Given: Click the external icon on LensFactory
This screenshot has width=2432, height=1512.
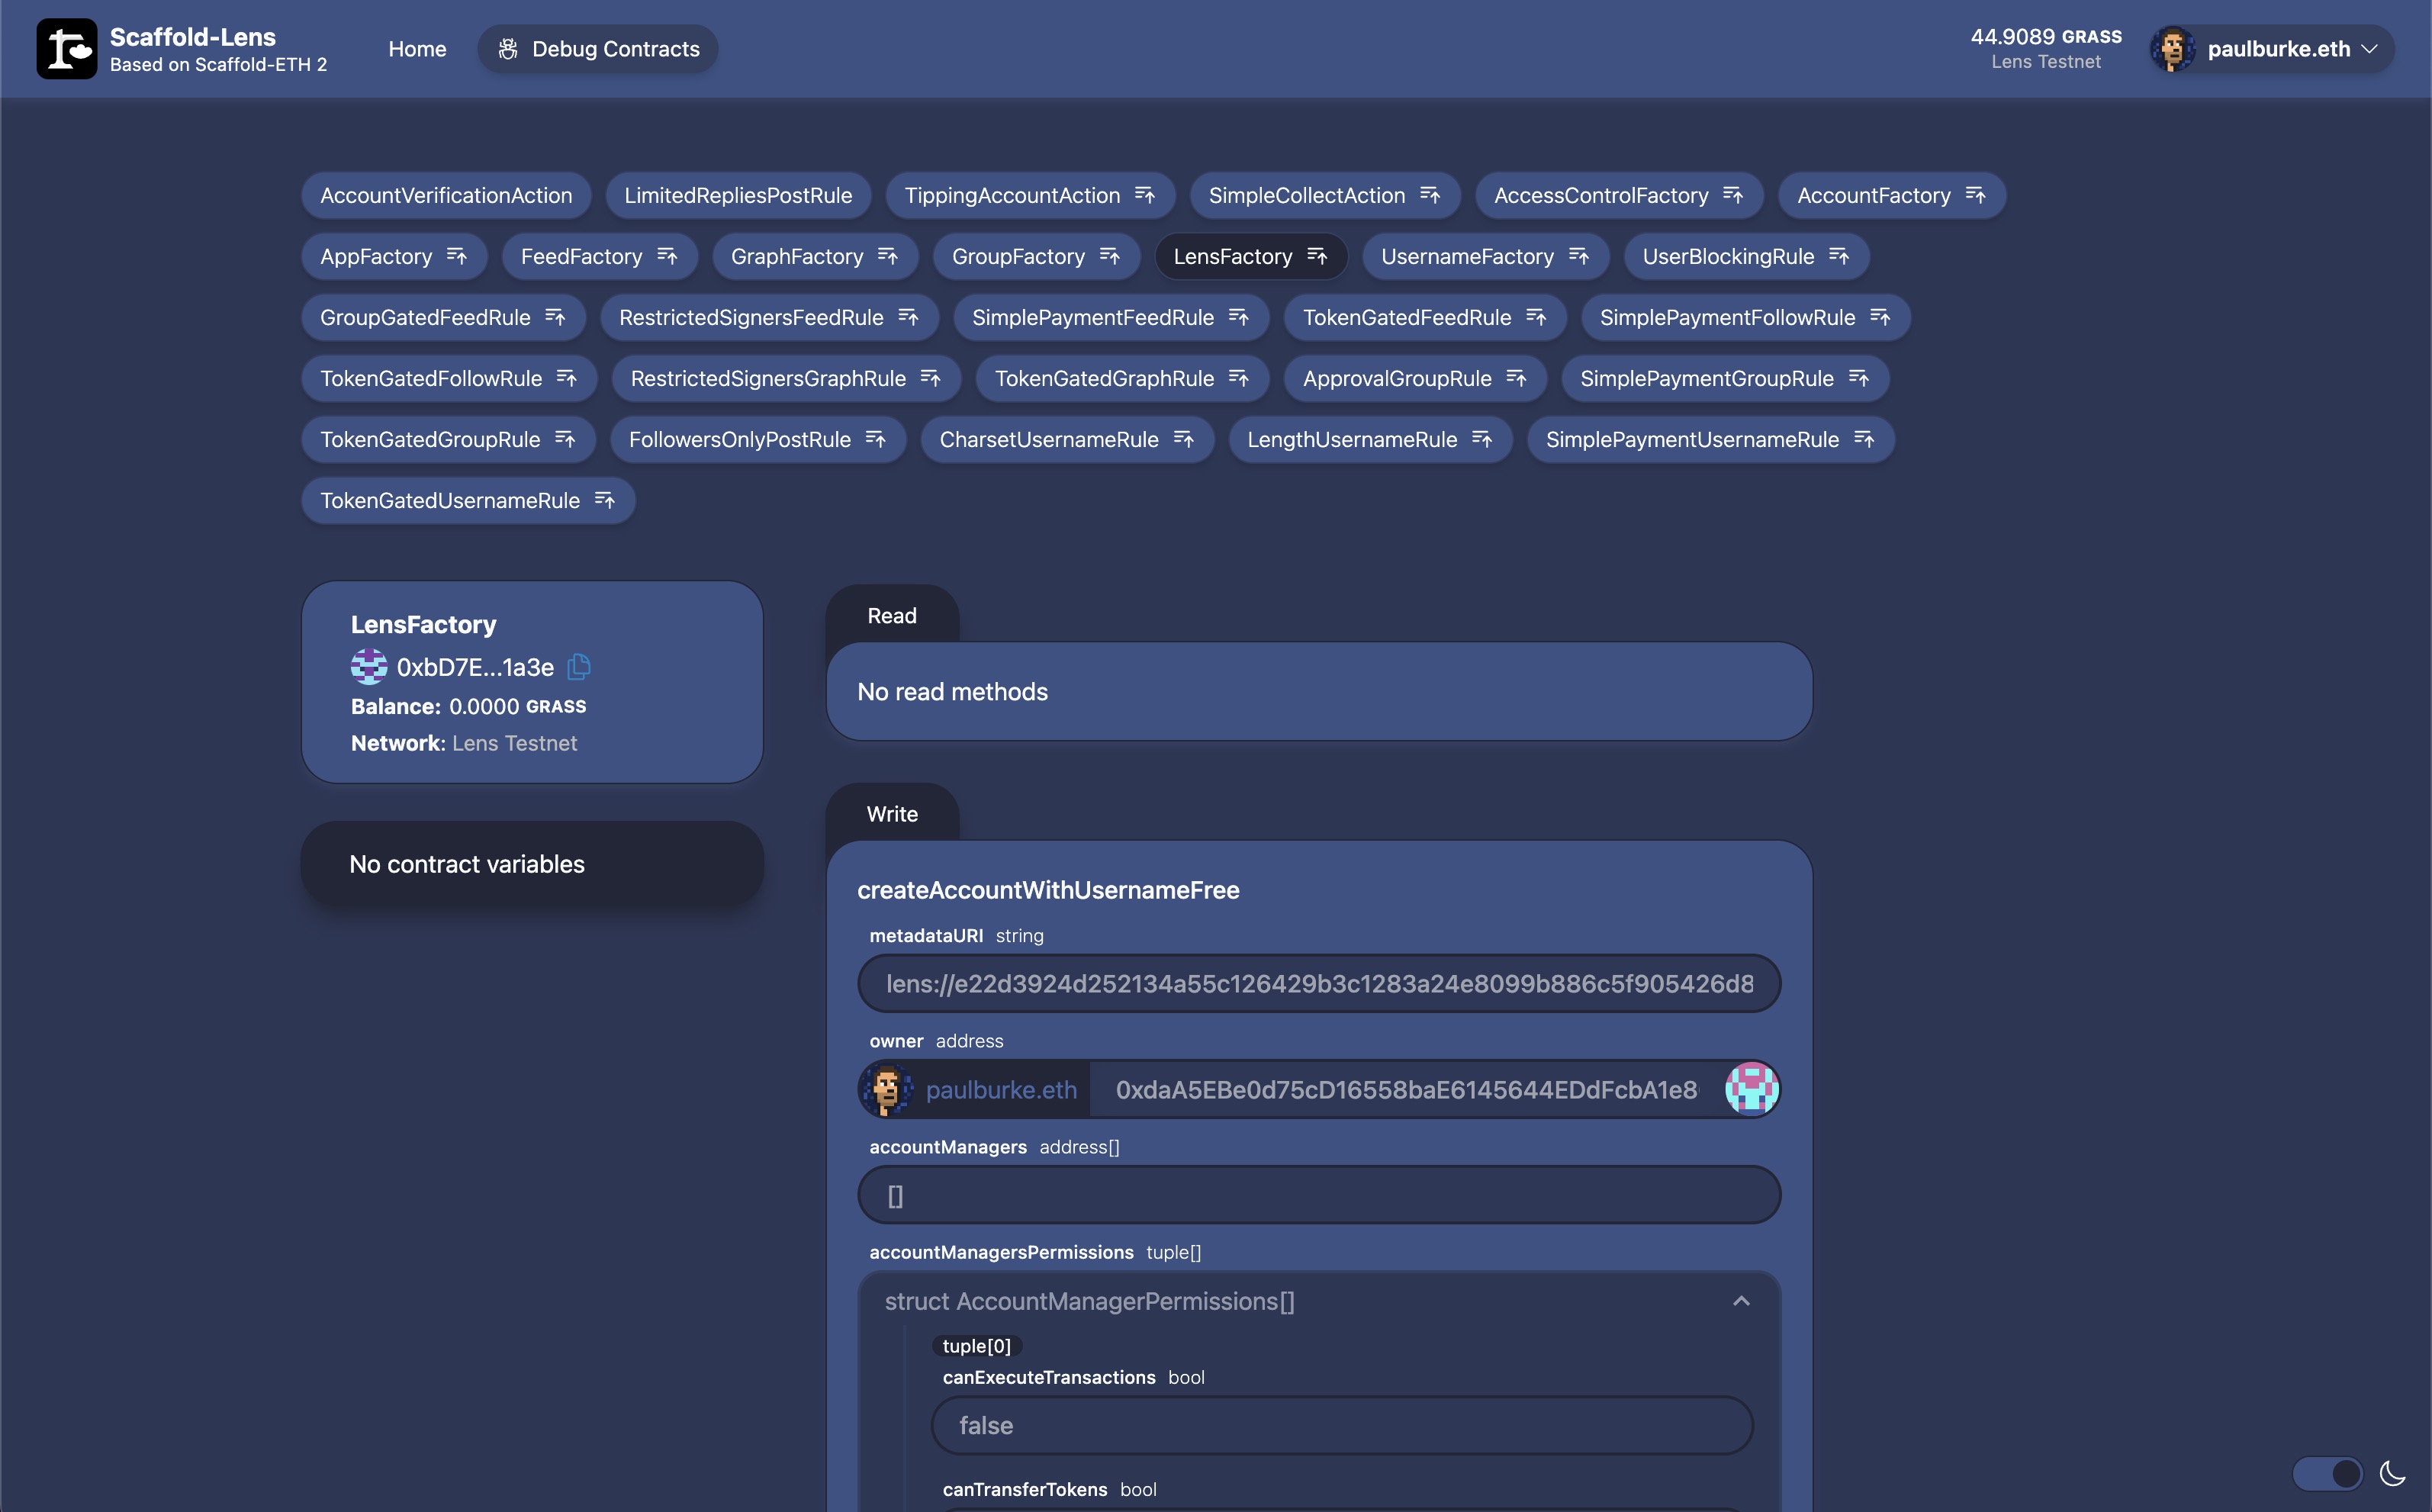Looking at the screenshot, I should pos(1317,256).
